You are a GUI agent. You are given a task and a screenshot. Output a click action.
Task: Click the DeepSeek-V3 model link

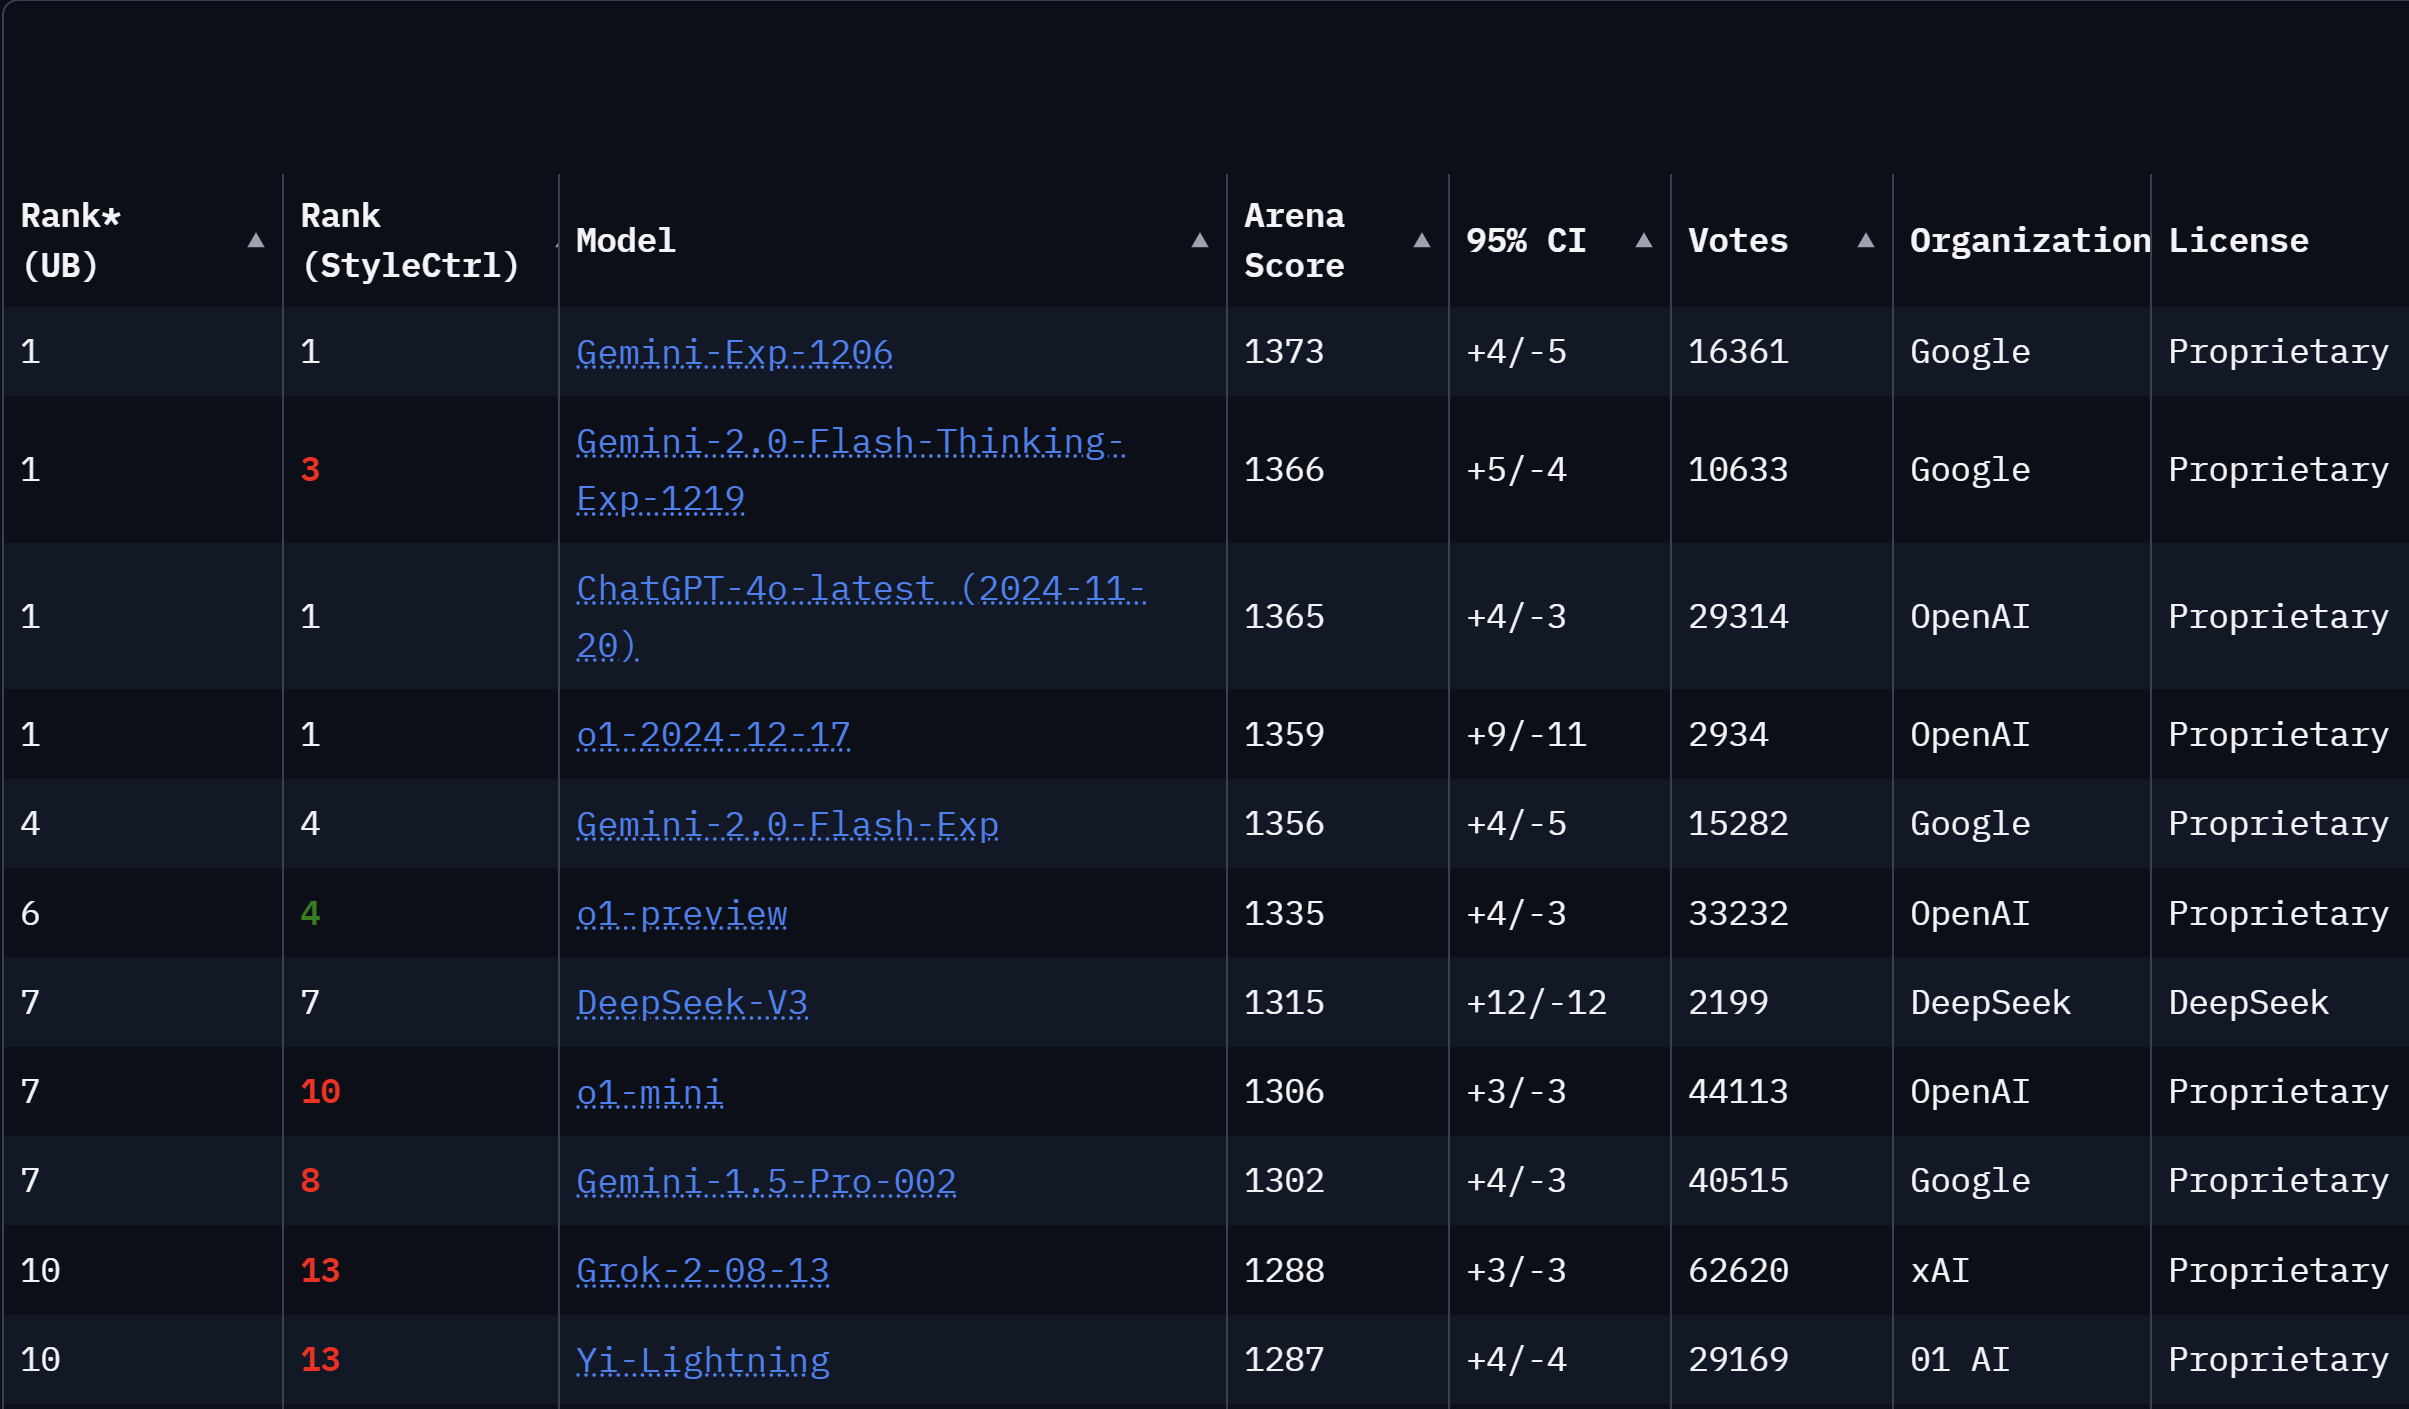[x=692, y=1002]
